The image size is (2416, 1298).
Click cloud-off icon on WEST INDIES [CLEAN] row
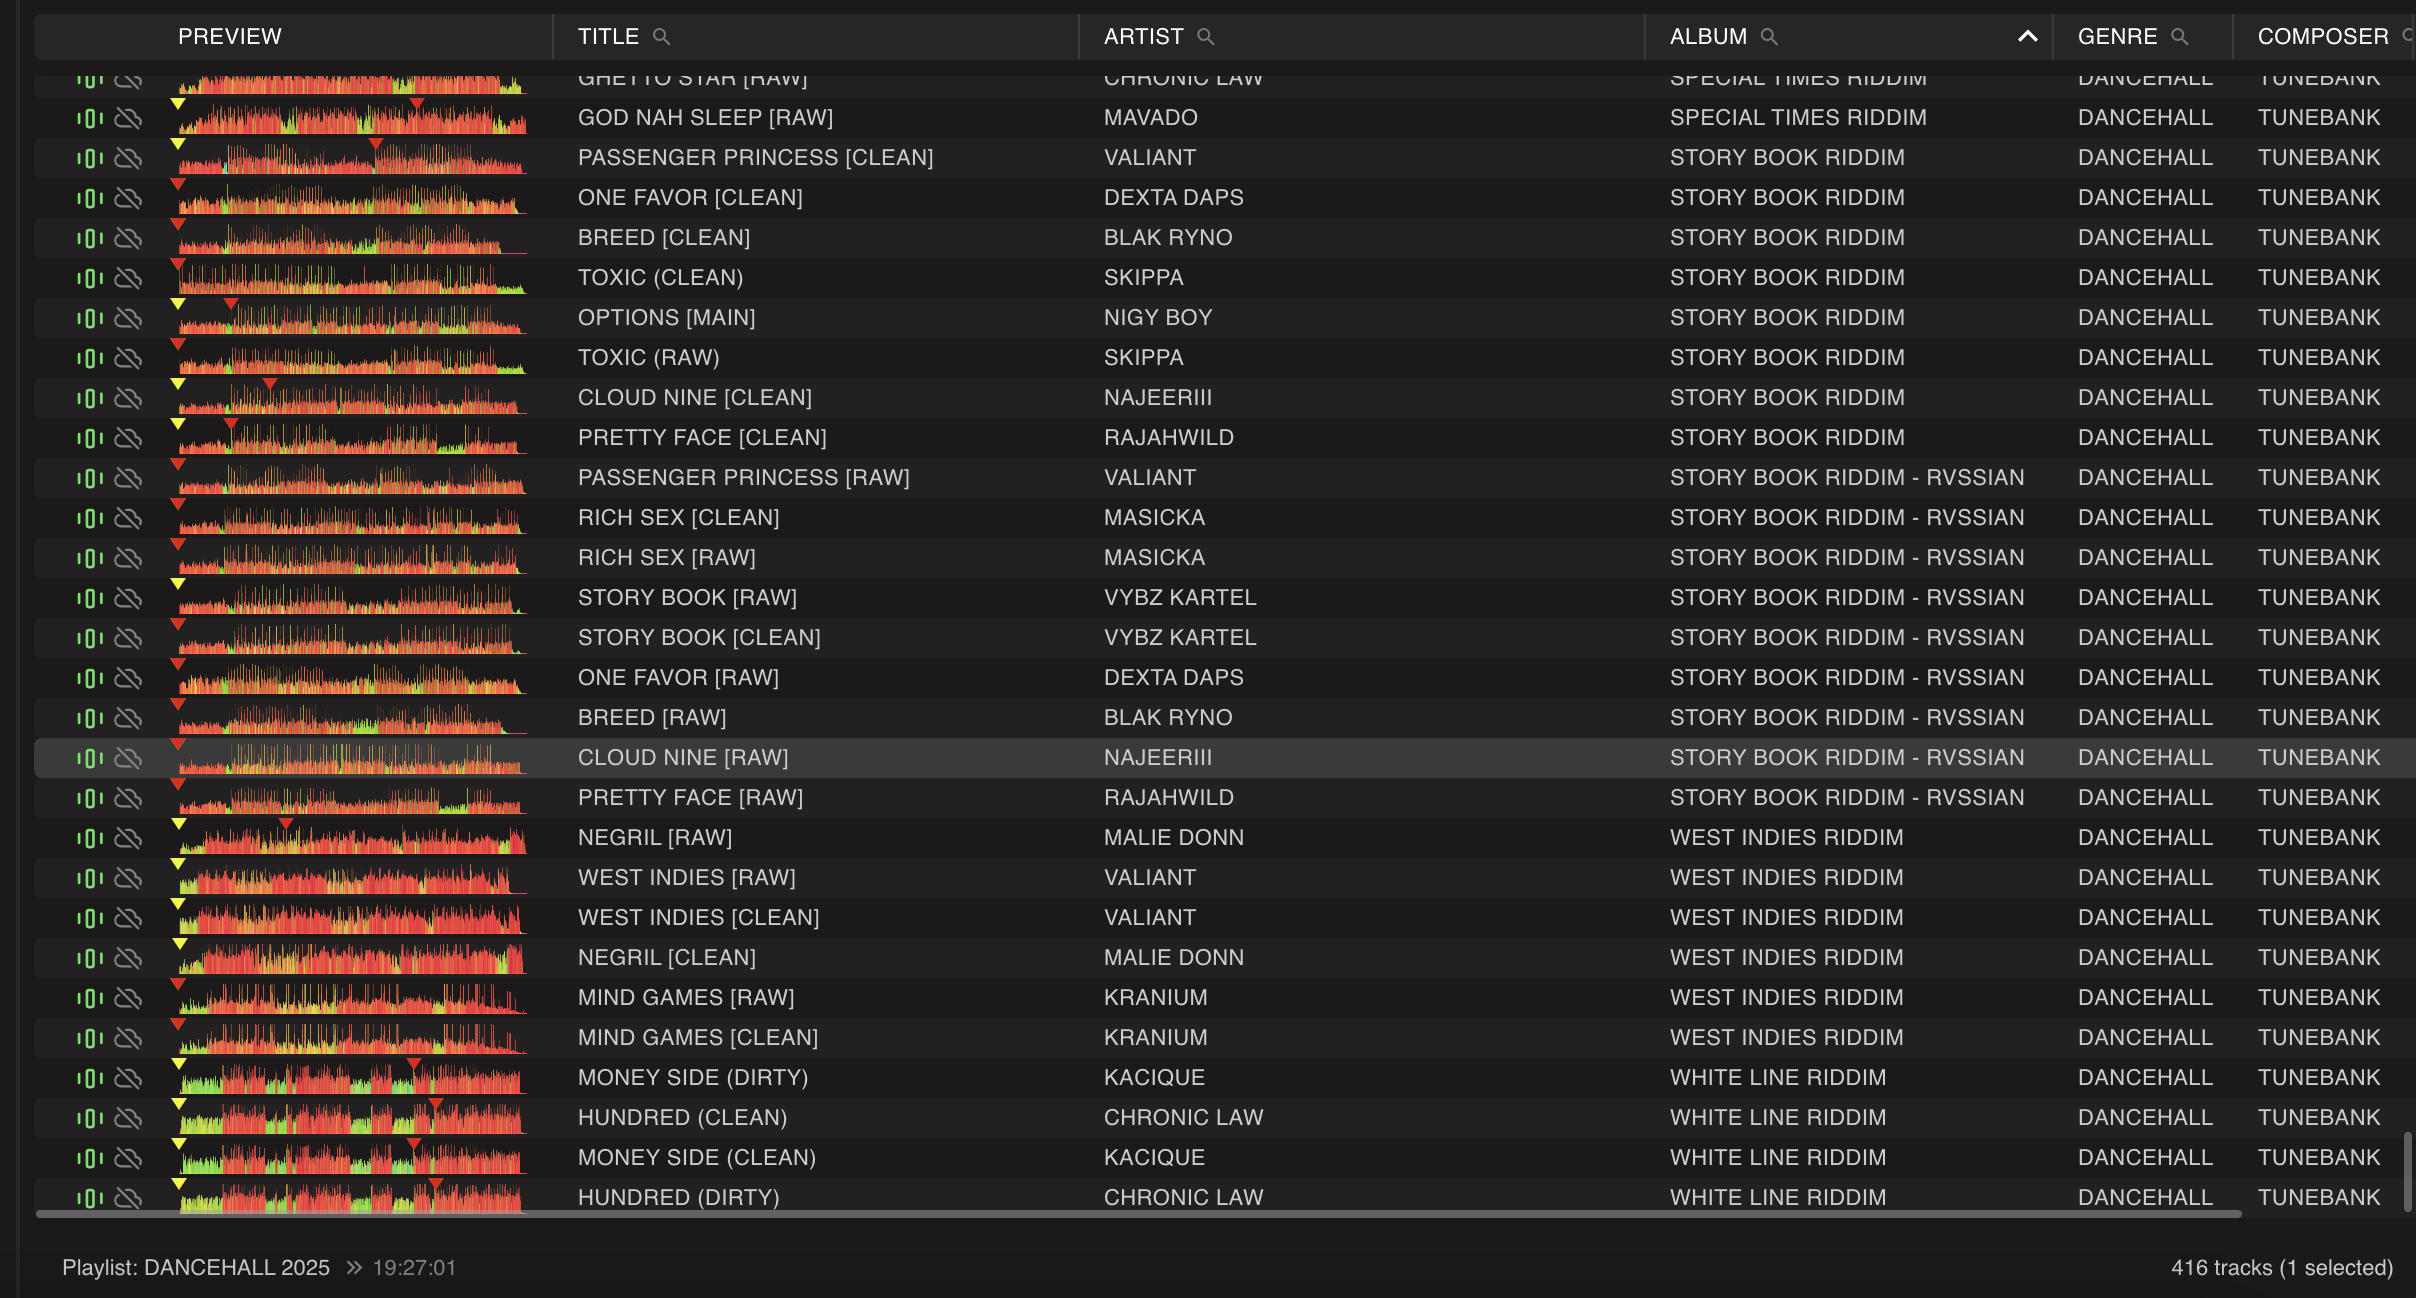(128, 918)
